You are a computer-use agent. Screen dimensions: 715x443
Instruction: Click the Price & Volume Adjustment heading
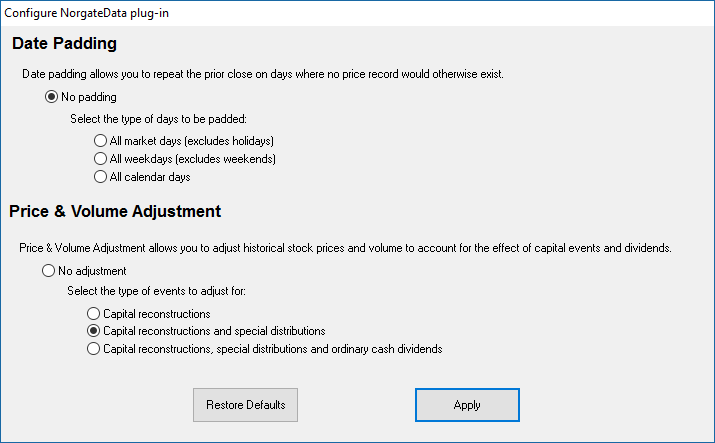click(x=115, y=211)
